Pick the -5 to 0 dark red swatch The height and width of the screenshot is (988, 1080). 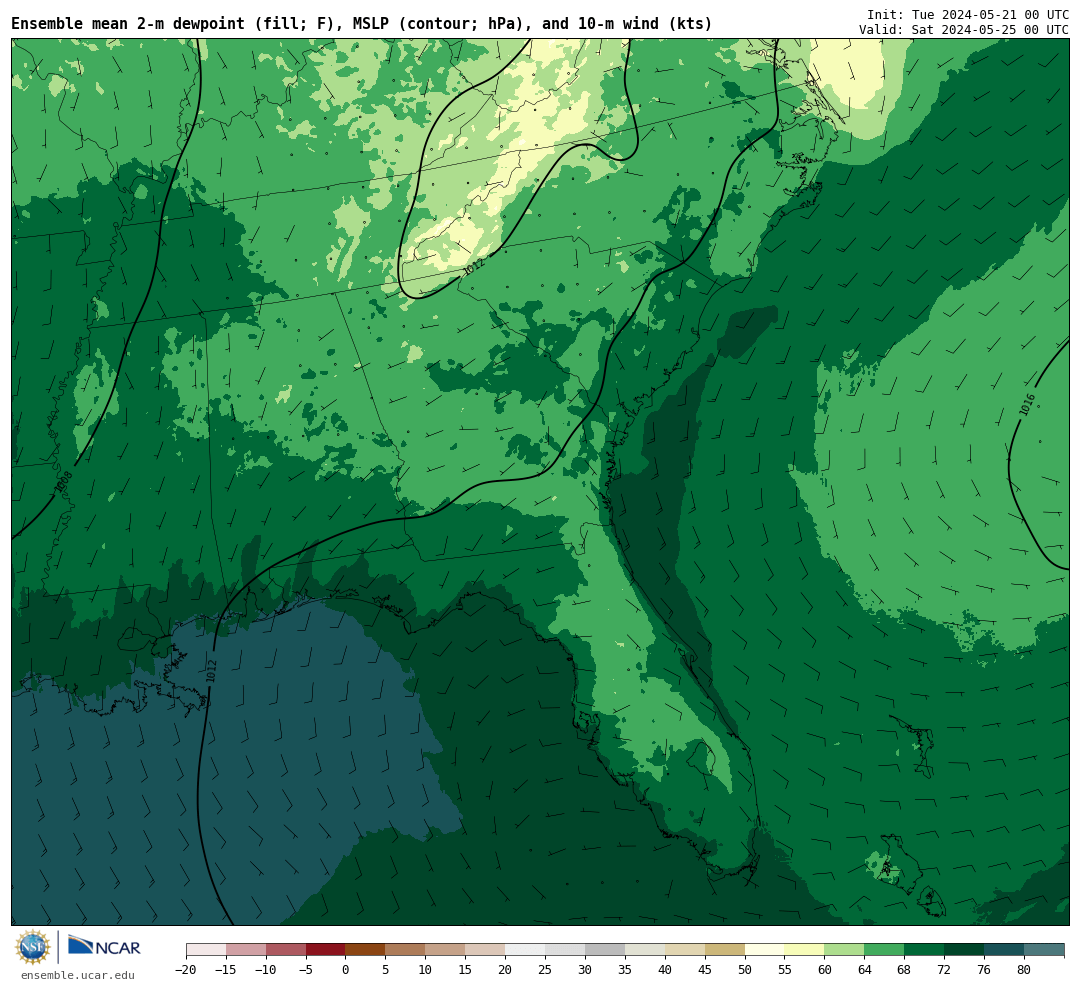pos(326,950)
